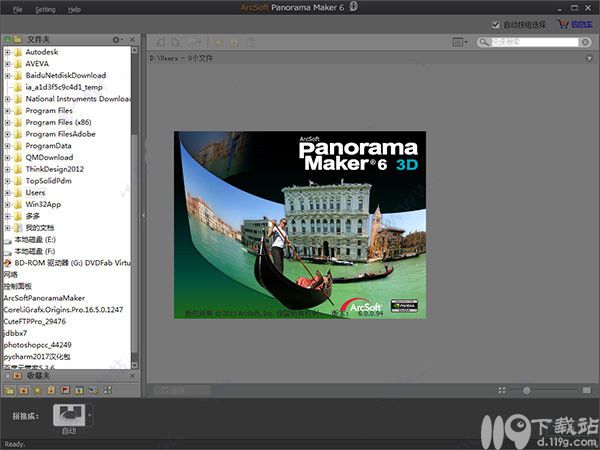Open the stitch mode dropdown arrow

tap(90, 415)
